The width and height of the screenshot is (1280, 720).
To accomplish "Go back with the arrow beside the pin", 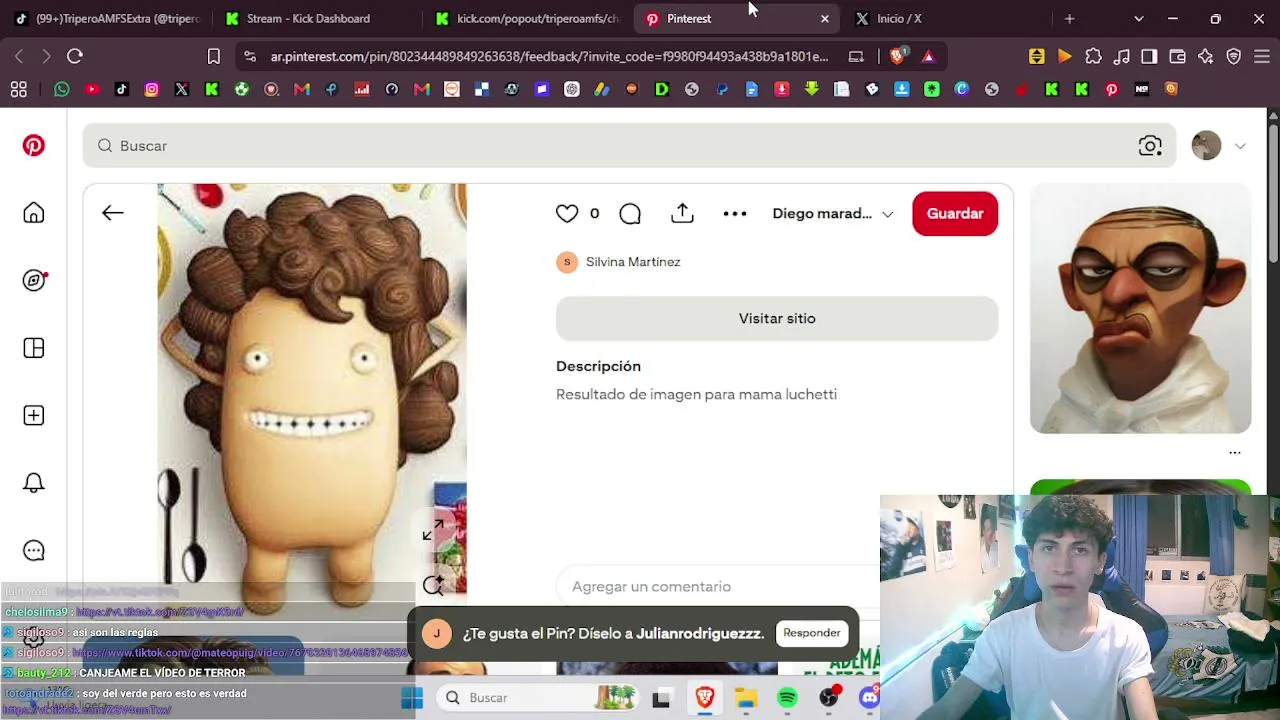I will click(113, 213).
